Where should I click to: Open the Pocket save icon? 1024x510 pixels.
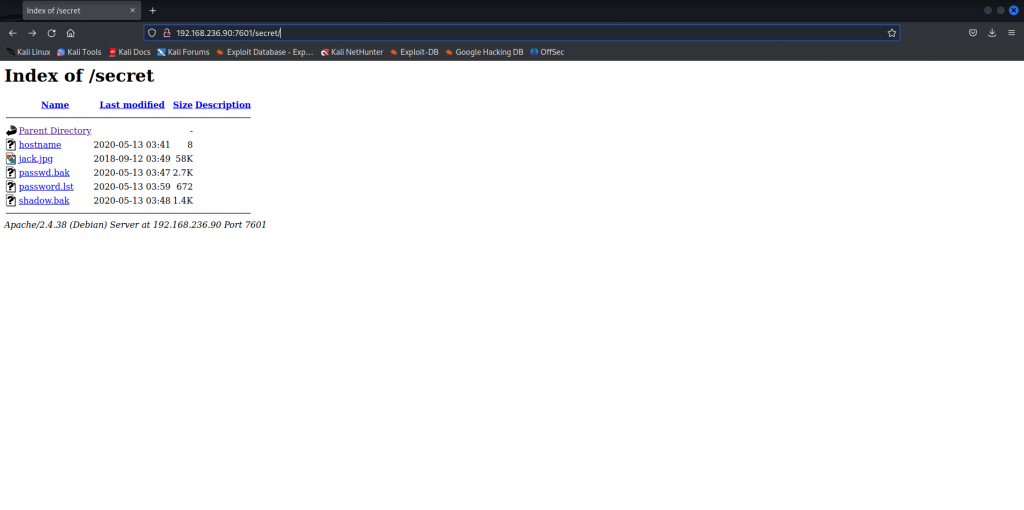[972, 33]
